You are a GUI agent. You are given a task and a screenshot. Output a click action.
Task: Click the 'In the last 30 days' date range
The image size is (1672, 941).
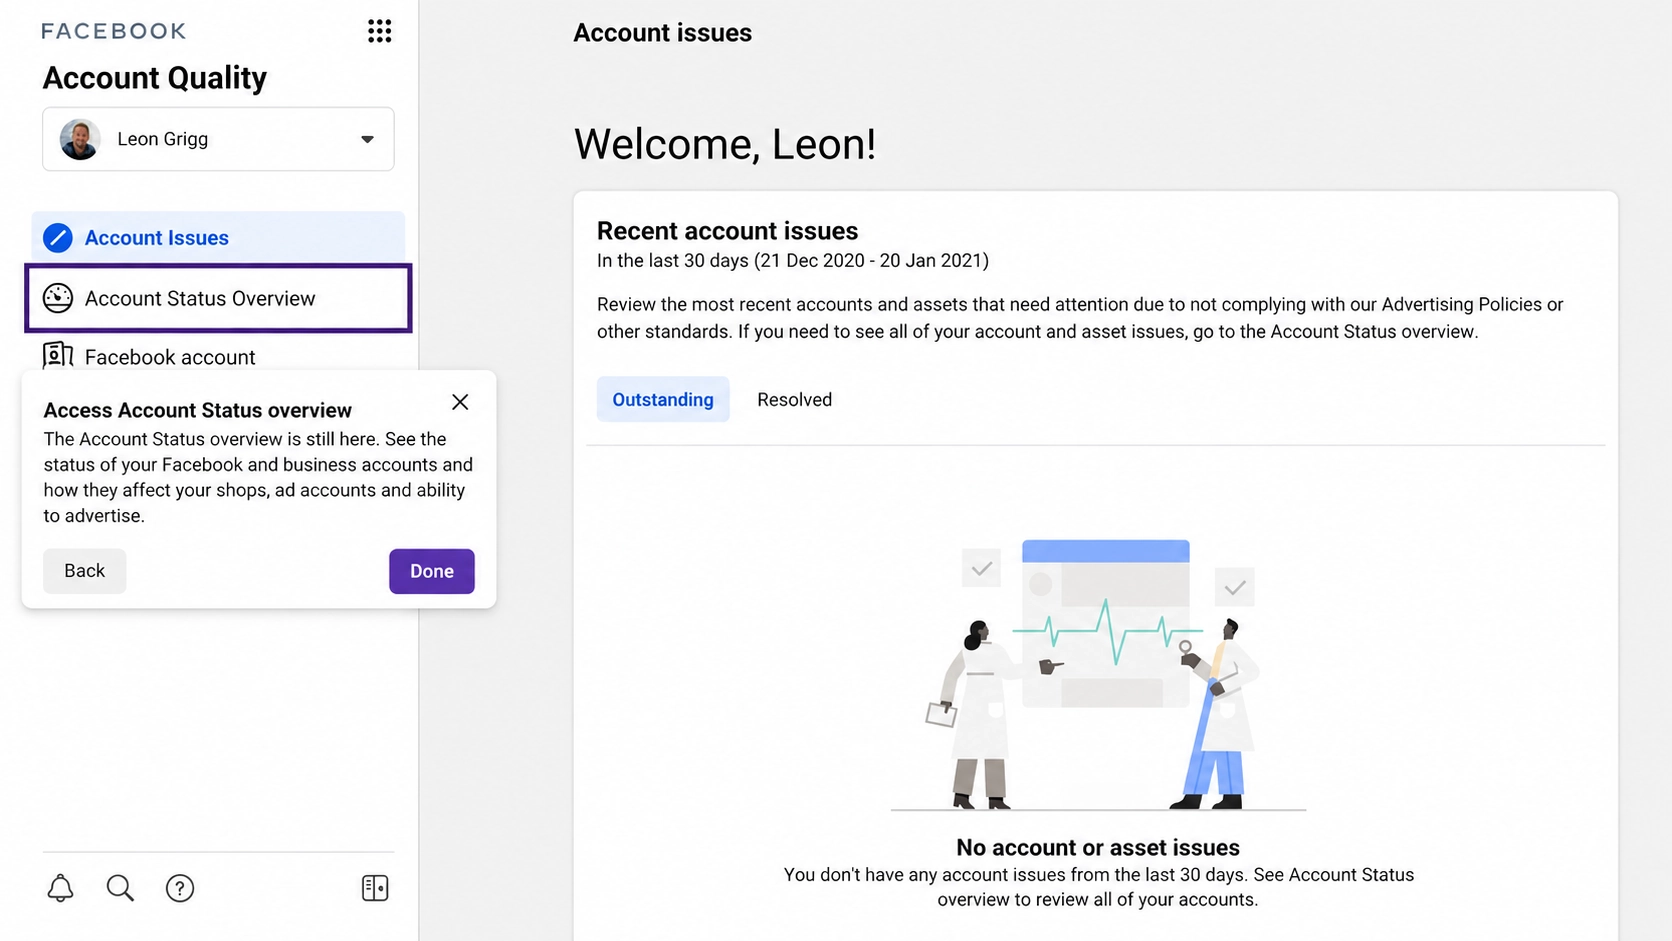pyautogui.click(x=793, y=261)
